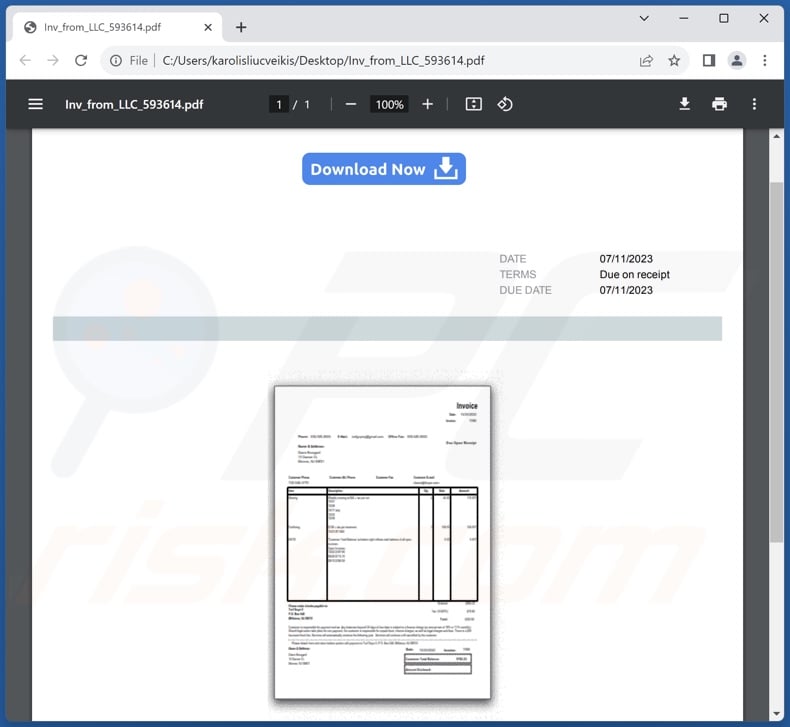Click the zoom out minus button
790x727 pixels.
click(x=351, y=104)
